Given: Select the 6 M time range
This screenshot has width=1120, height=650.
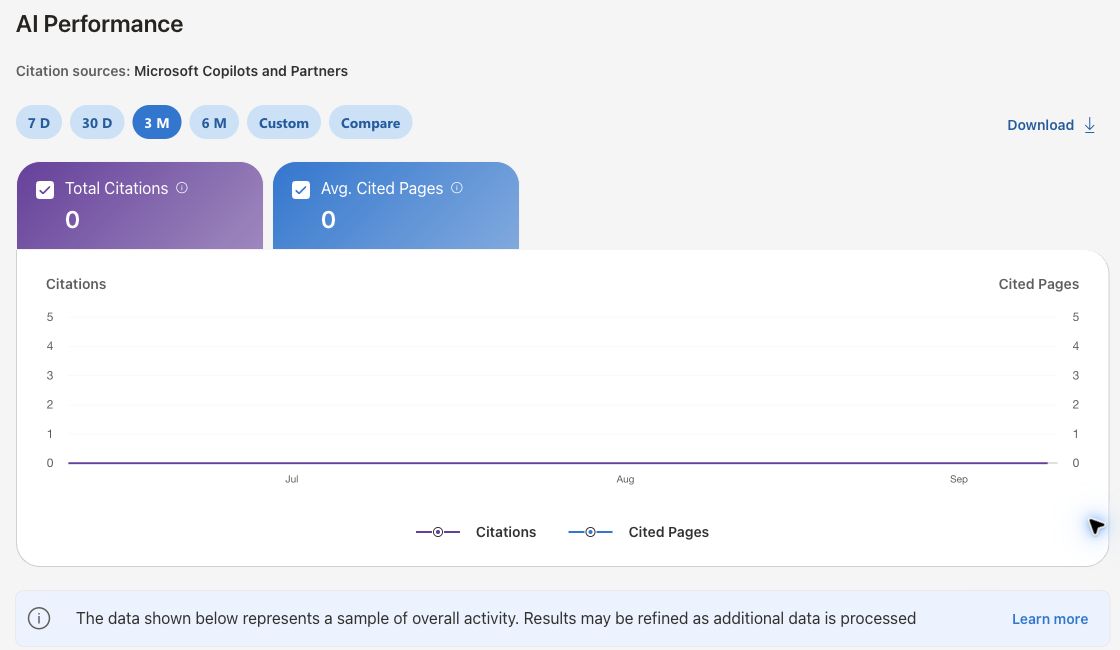Looking at the screenshot, I should pyautogui.click(x=214, y=123).
